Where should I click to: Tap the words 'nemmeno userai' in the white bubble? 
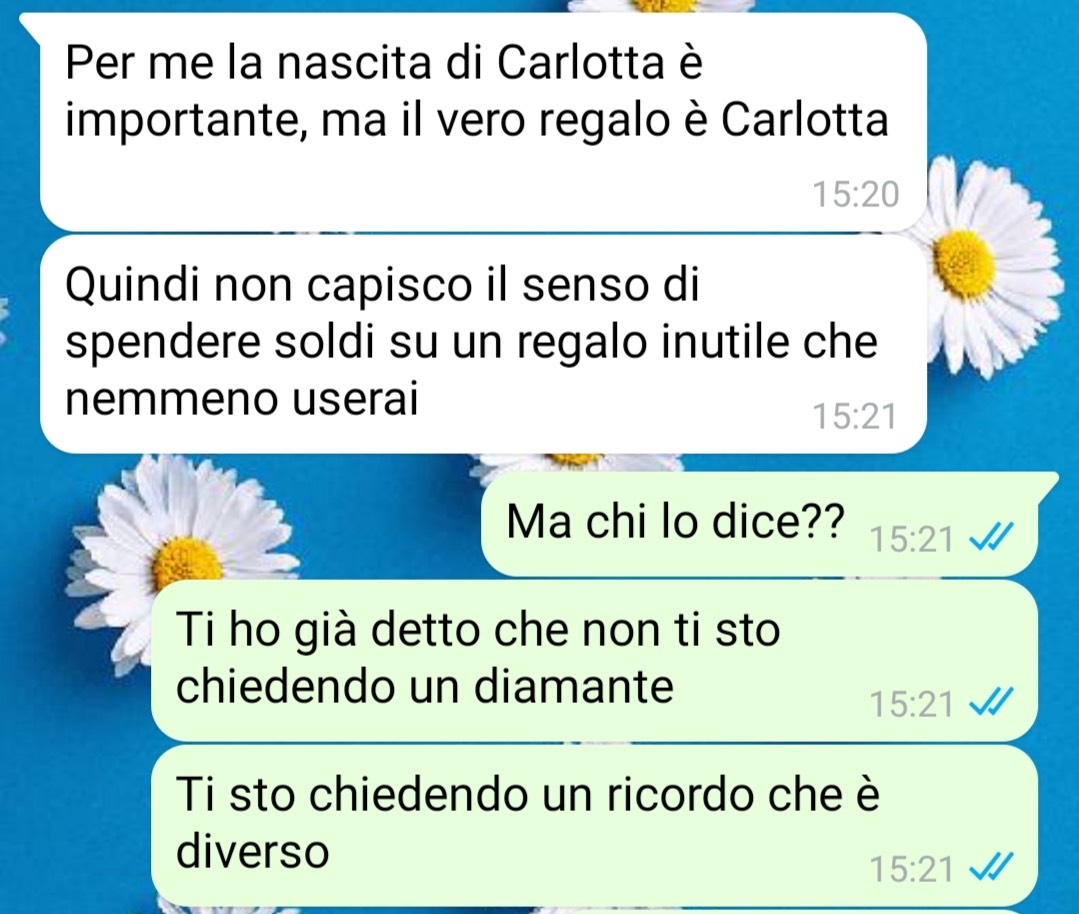(x=242, y=398)
